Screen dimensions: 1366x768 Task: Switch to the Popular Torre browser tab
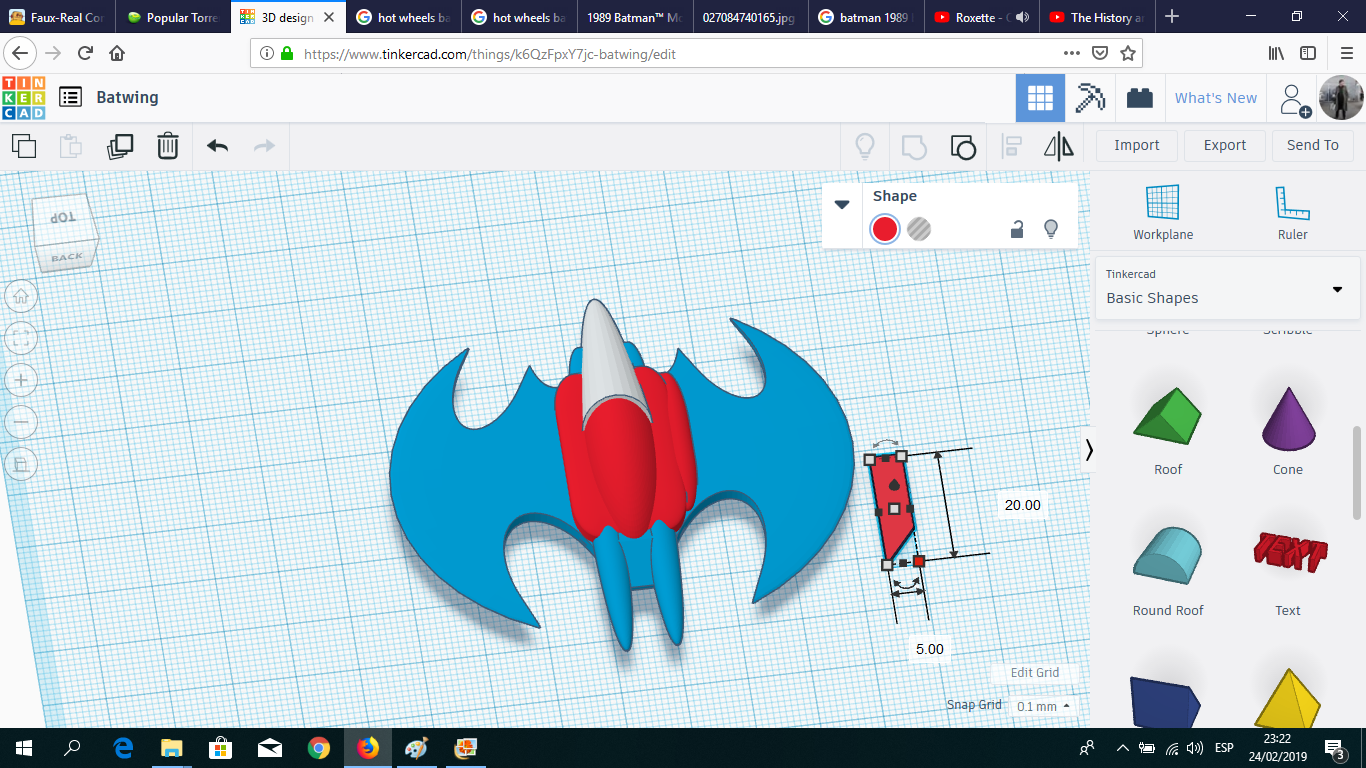pyautogui.click(x=173, y=17)
